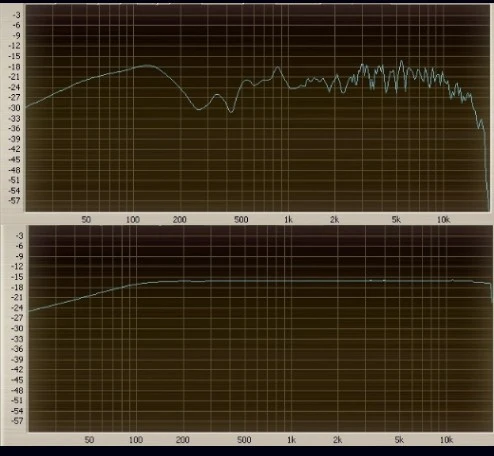Select the 5k label below the upper spectrum
494x456 pixels.
click(x=396, y=220)
